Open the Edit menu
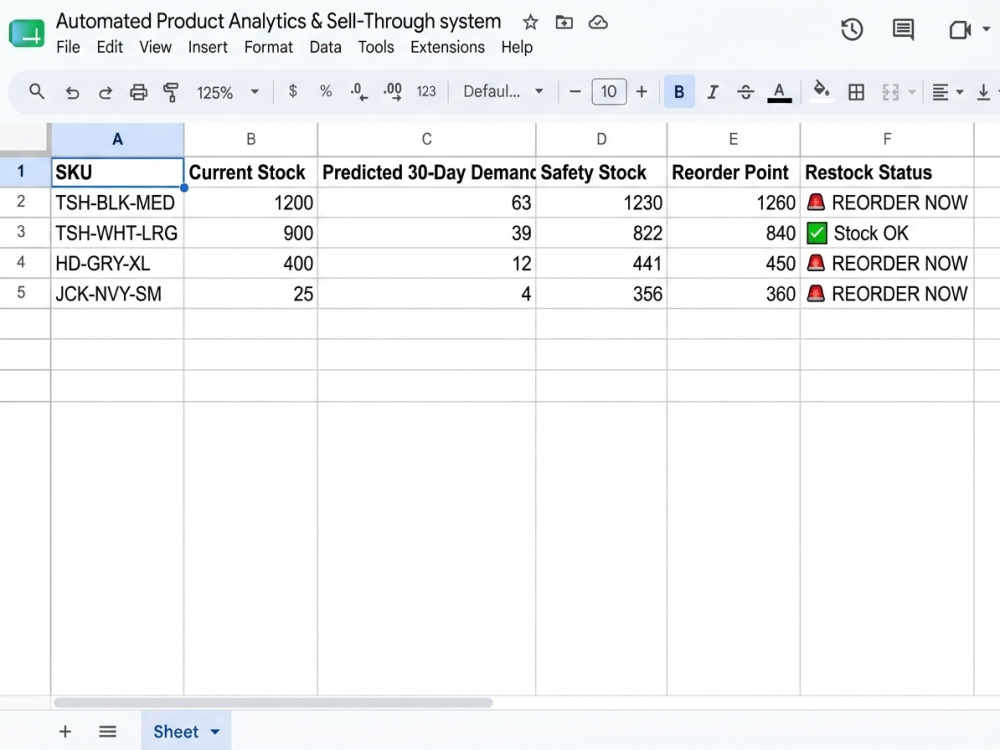This screenshot has height=750, width=1000. pos(110,47)
